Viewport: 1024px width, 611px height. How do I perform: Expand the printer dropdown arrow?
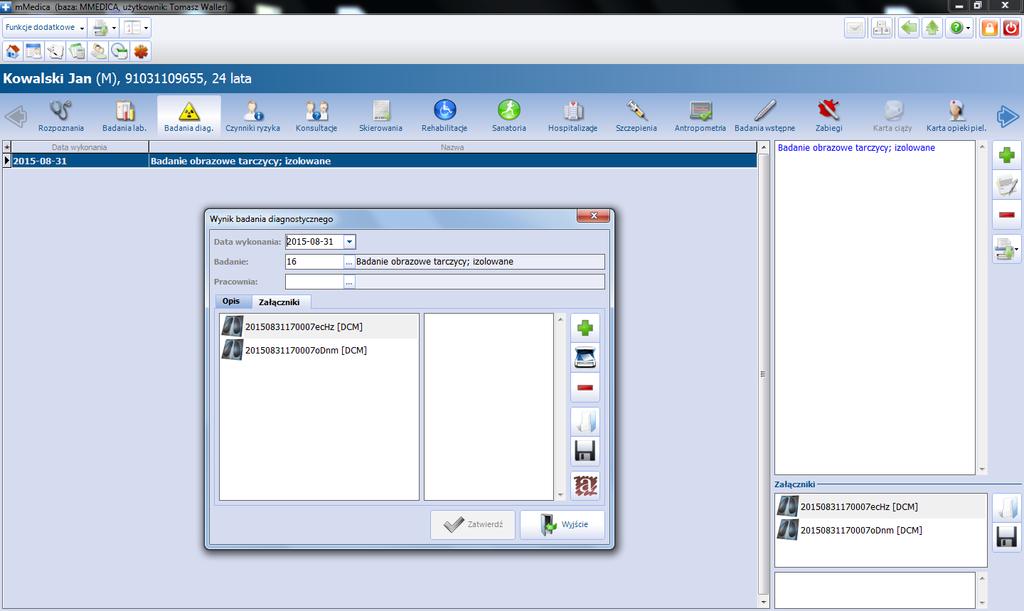tap(114, 28)
